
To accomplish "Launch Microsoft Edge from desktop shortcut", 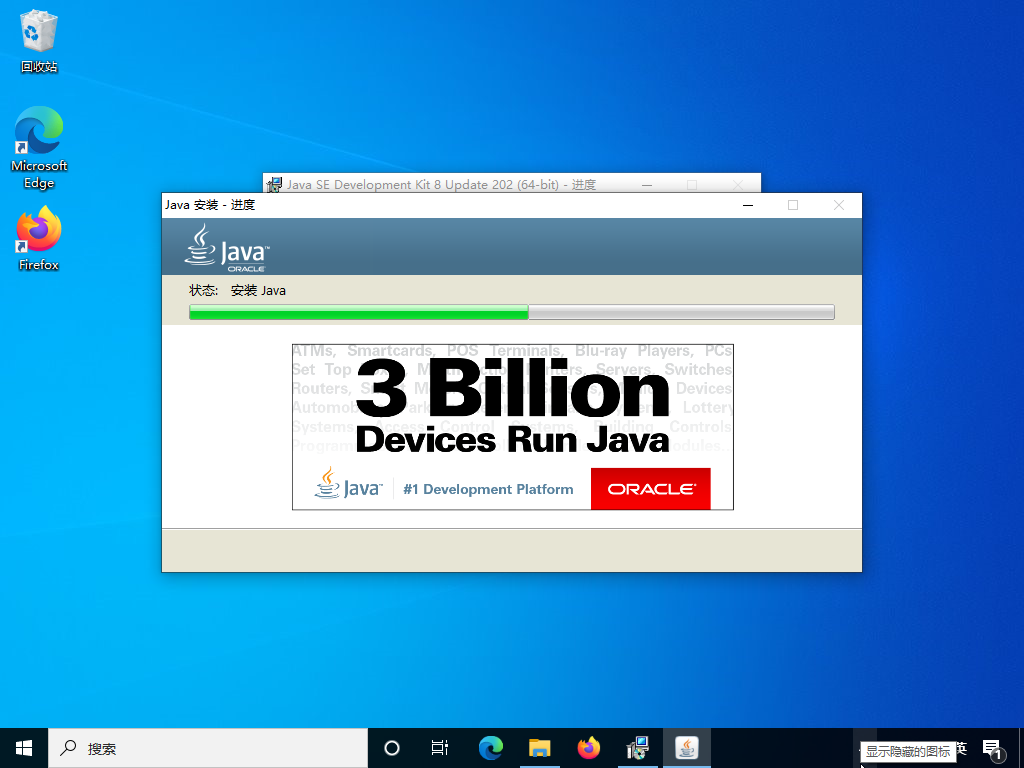I will pyautogui.click(x=39, y=148).
